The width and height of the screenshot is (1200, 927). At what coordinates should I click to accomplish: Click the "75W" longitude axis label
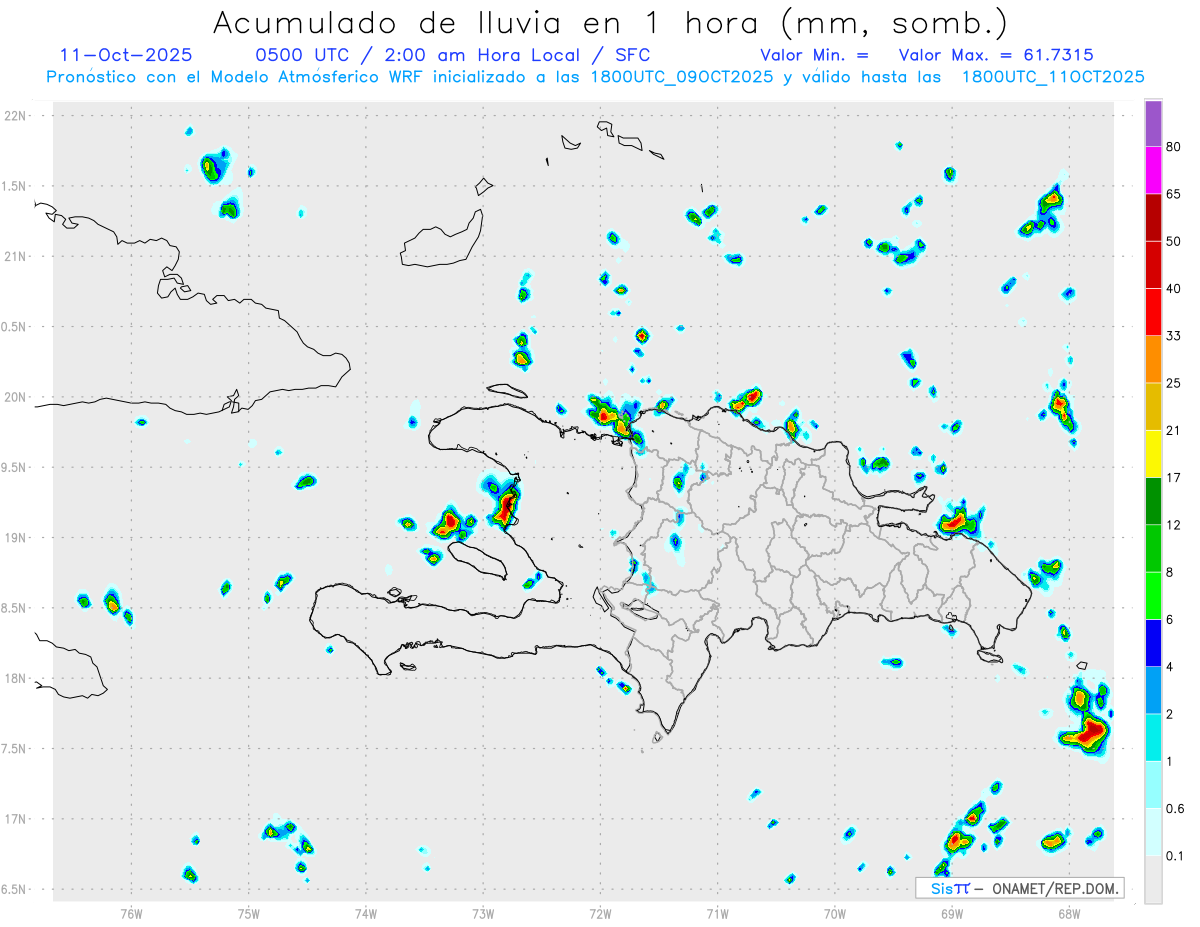pos(248,912)
